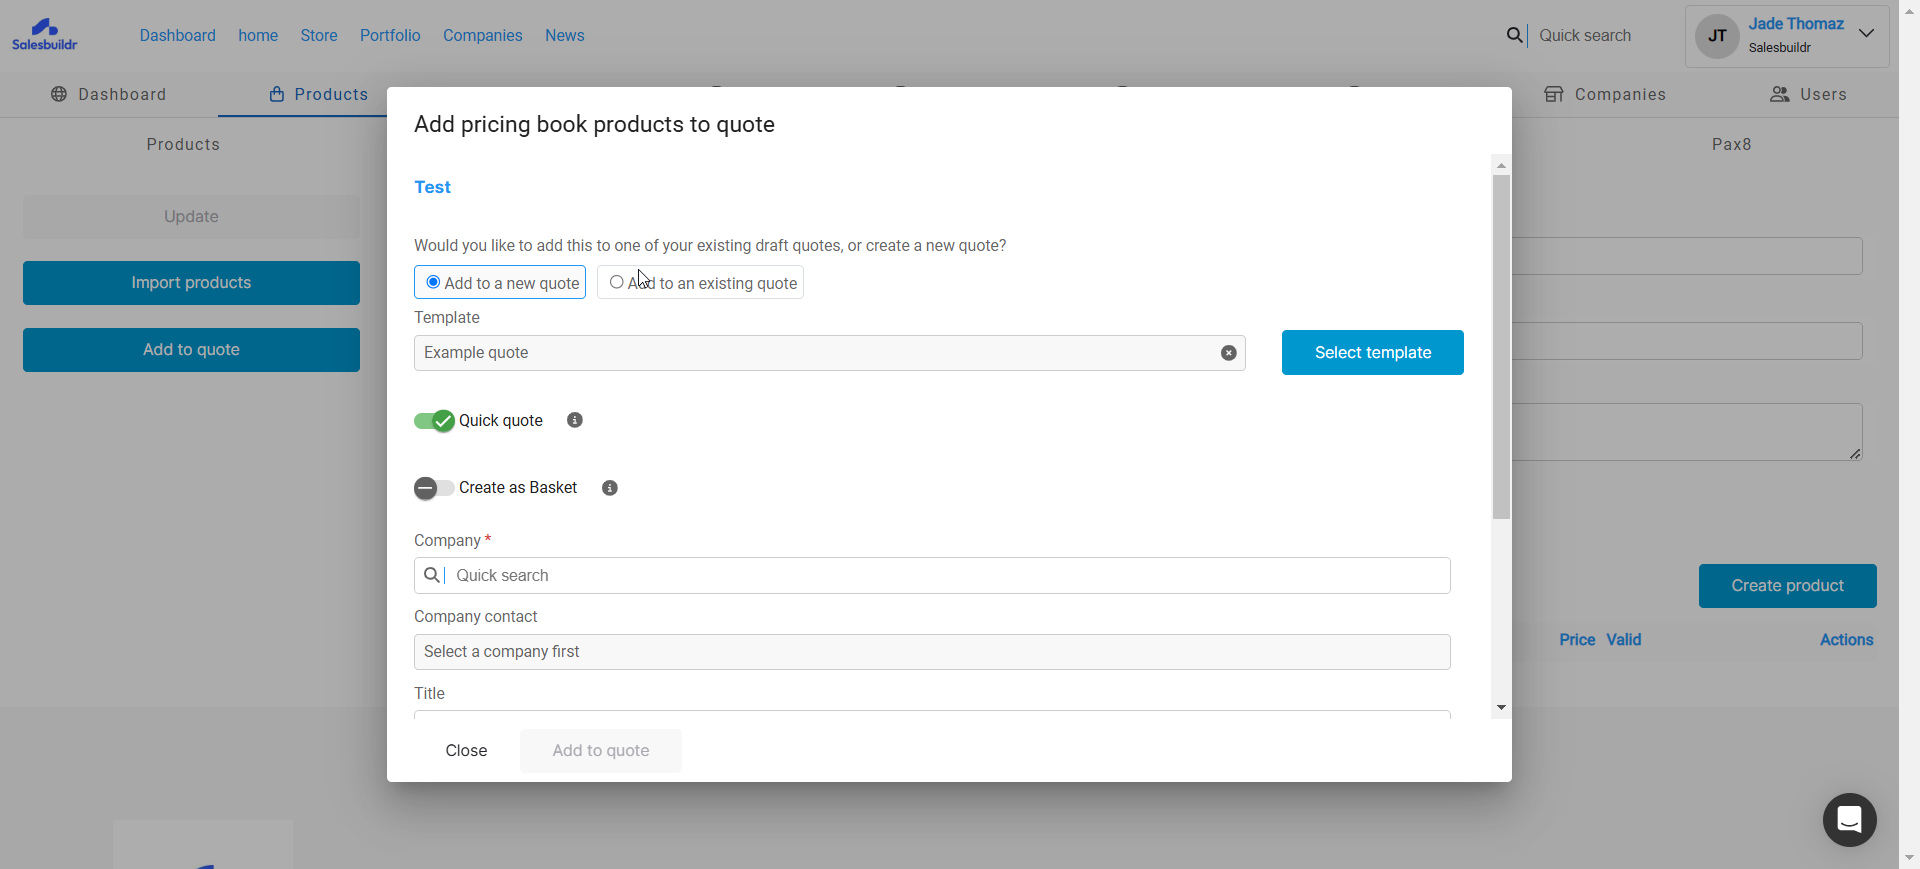Click the Select template button
Viewport: 1920px width, 869px height.
point(1373,353)
